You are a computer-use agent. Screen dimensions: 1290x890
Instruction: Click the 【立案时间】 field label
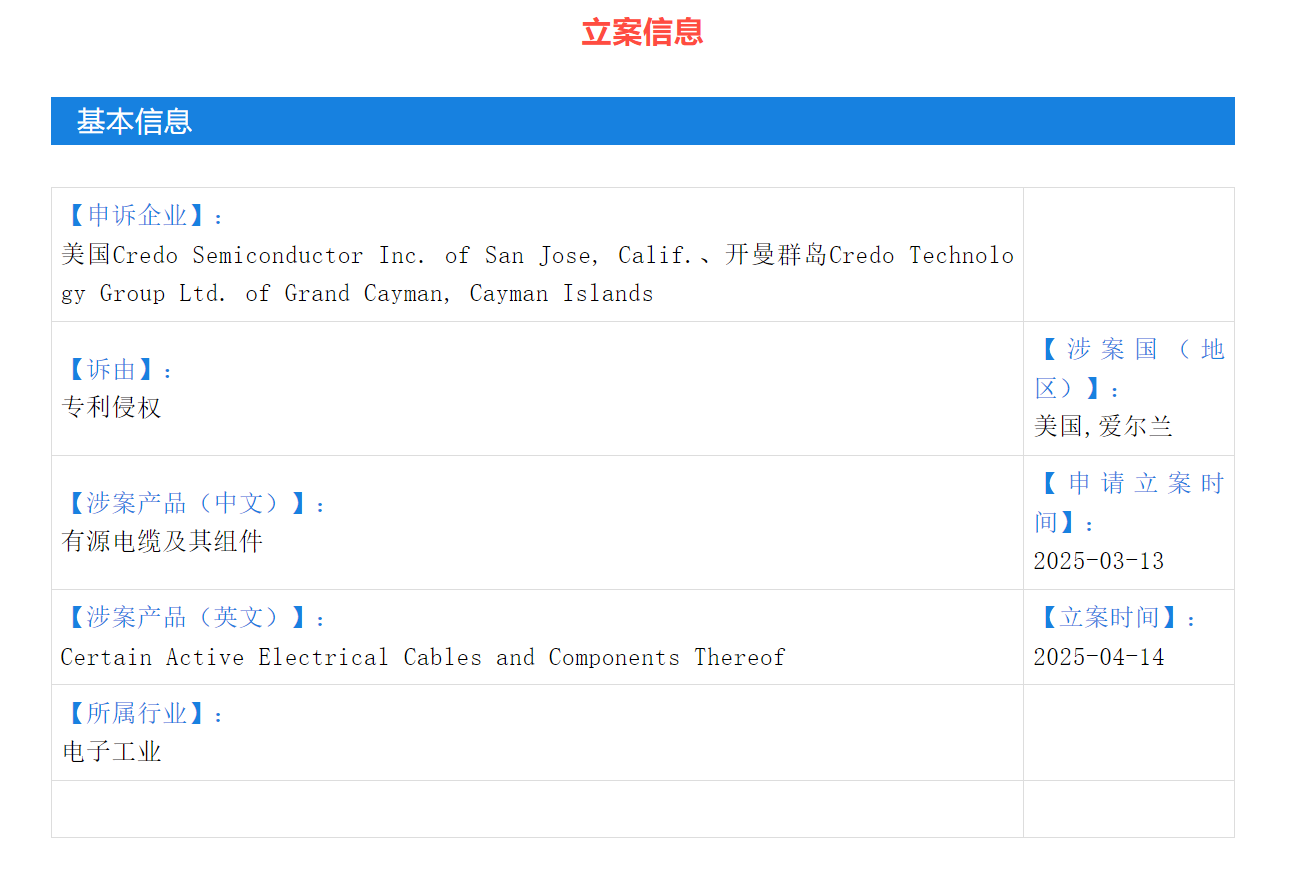[x=1115, y=618]
